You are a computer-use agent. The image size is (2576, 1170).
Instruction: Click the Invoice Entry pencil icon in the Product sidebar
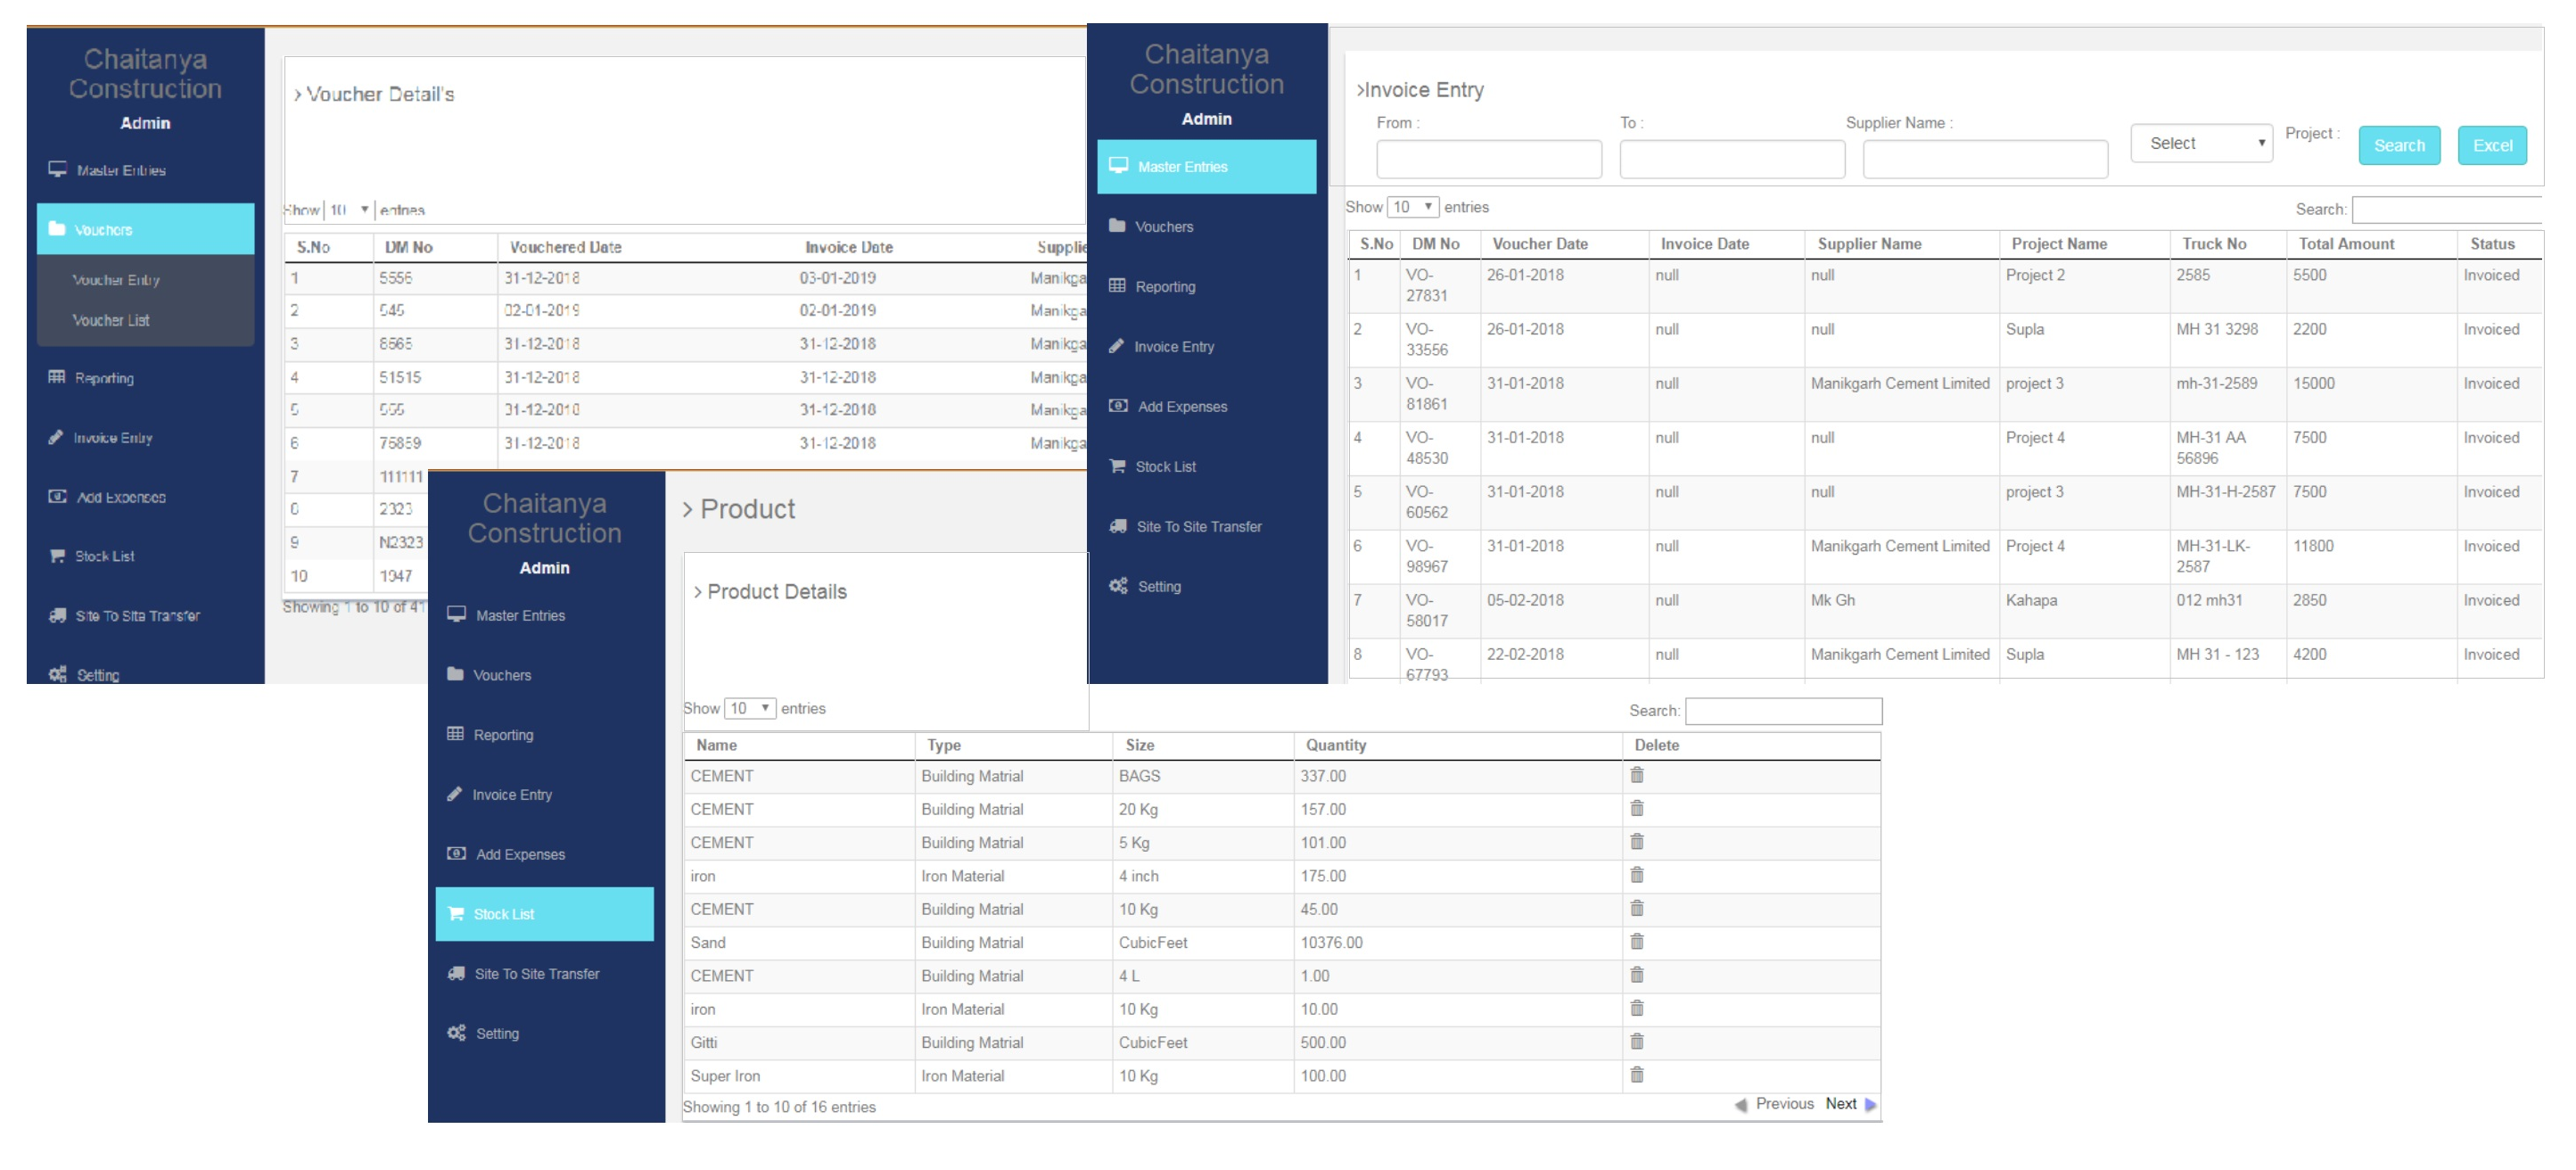pyautogui.click(x=455, y=794)
